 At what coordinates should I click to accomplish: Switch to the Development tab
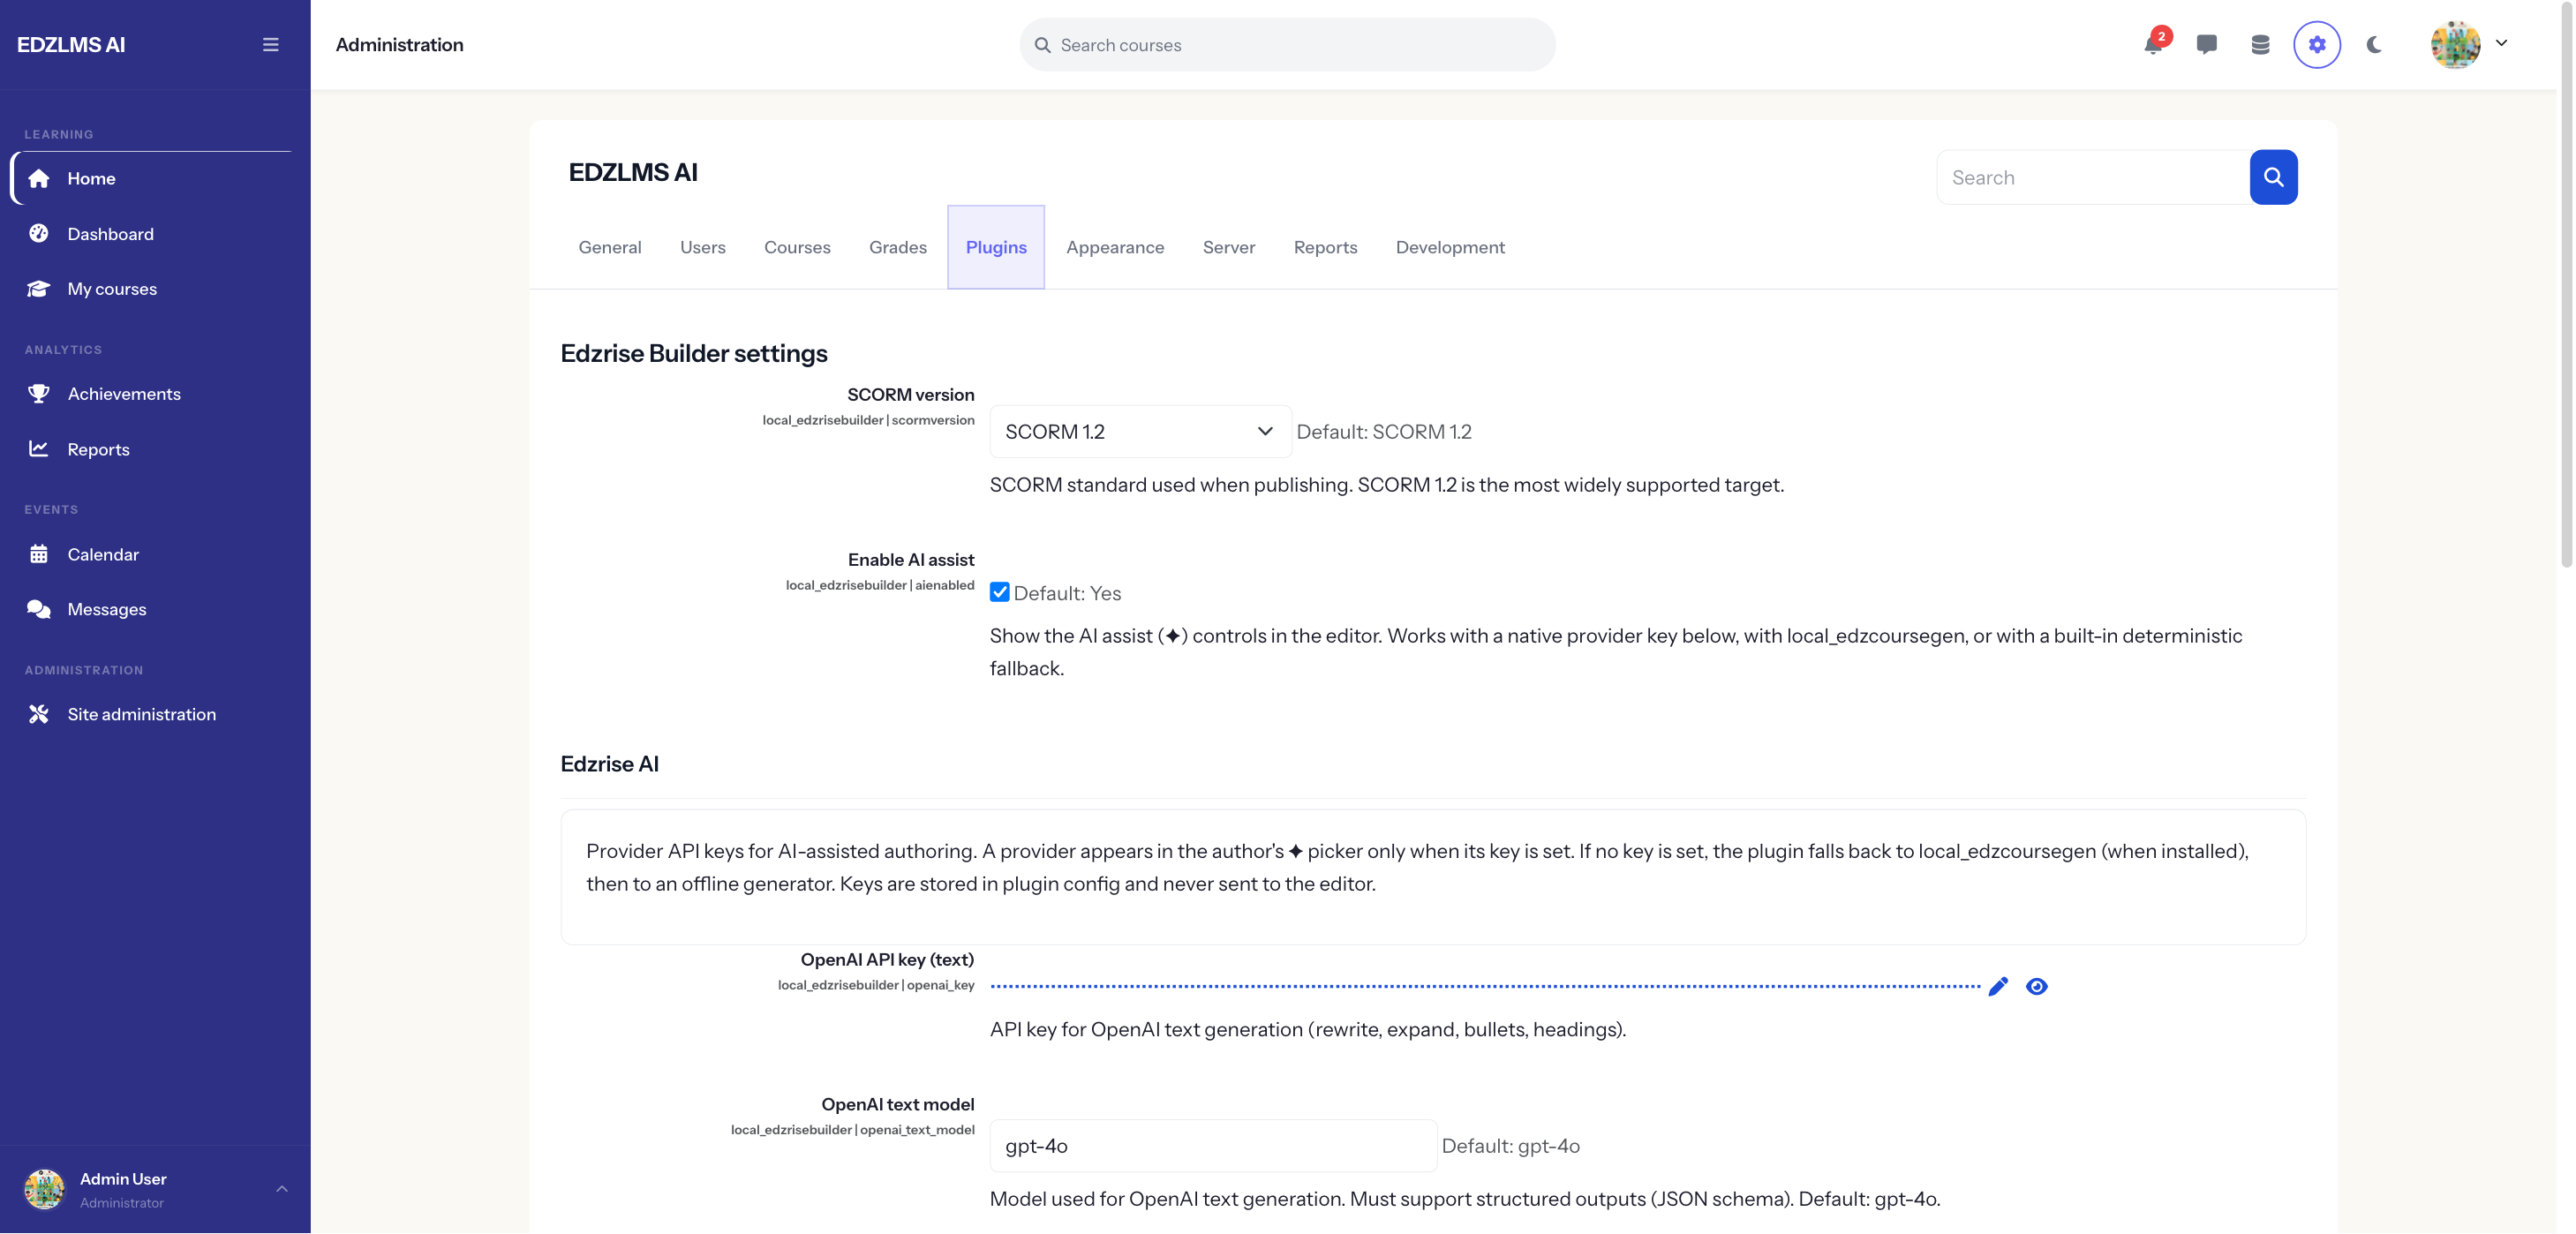coord(1450,247)
